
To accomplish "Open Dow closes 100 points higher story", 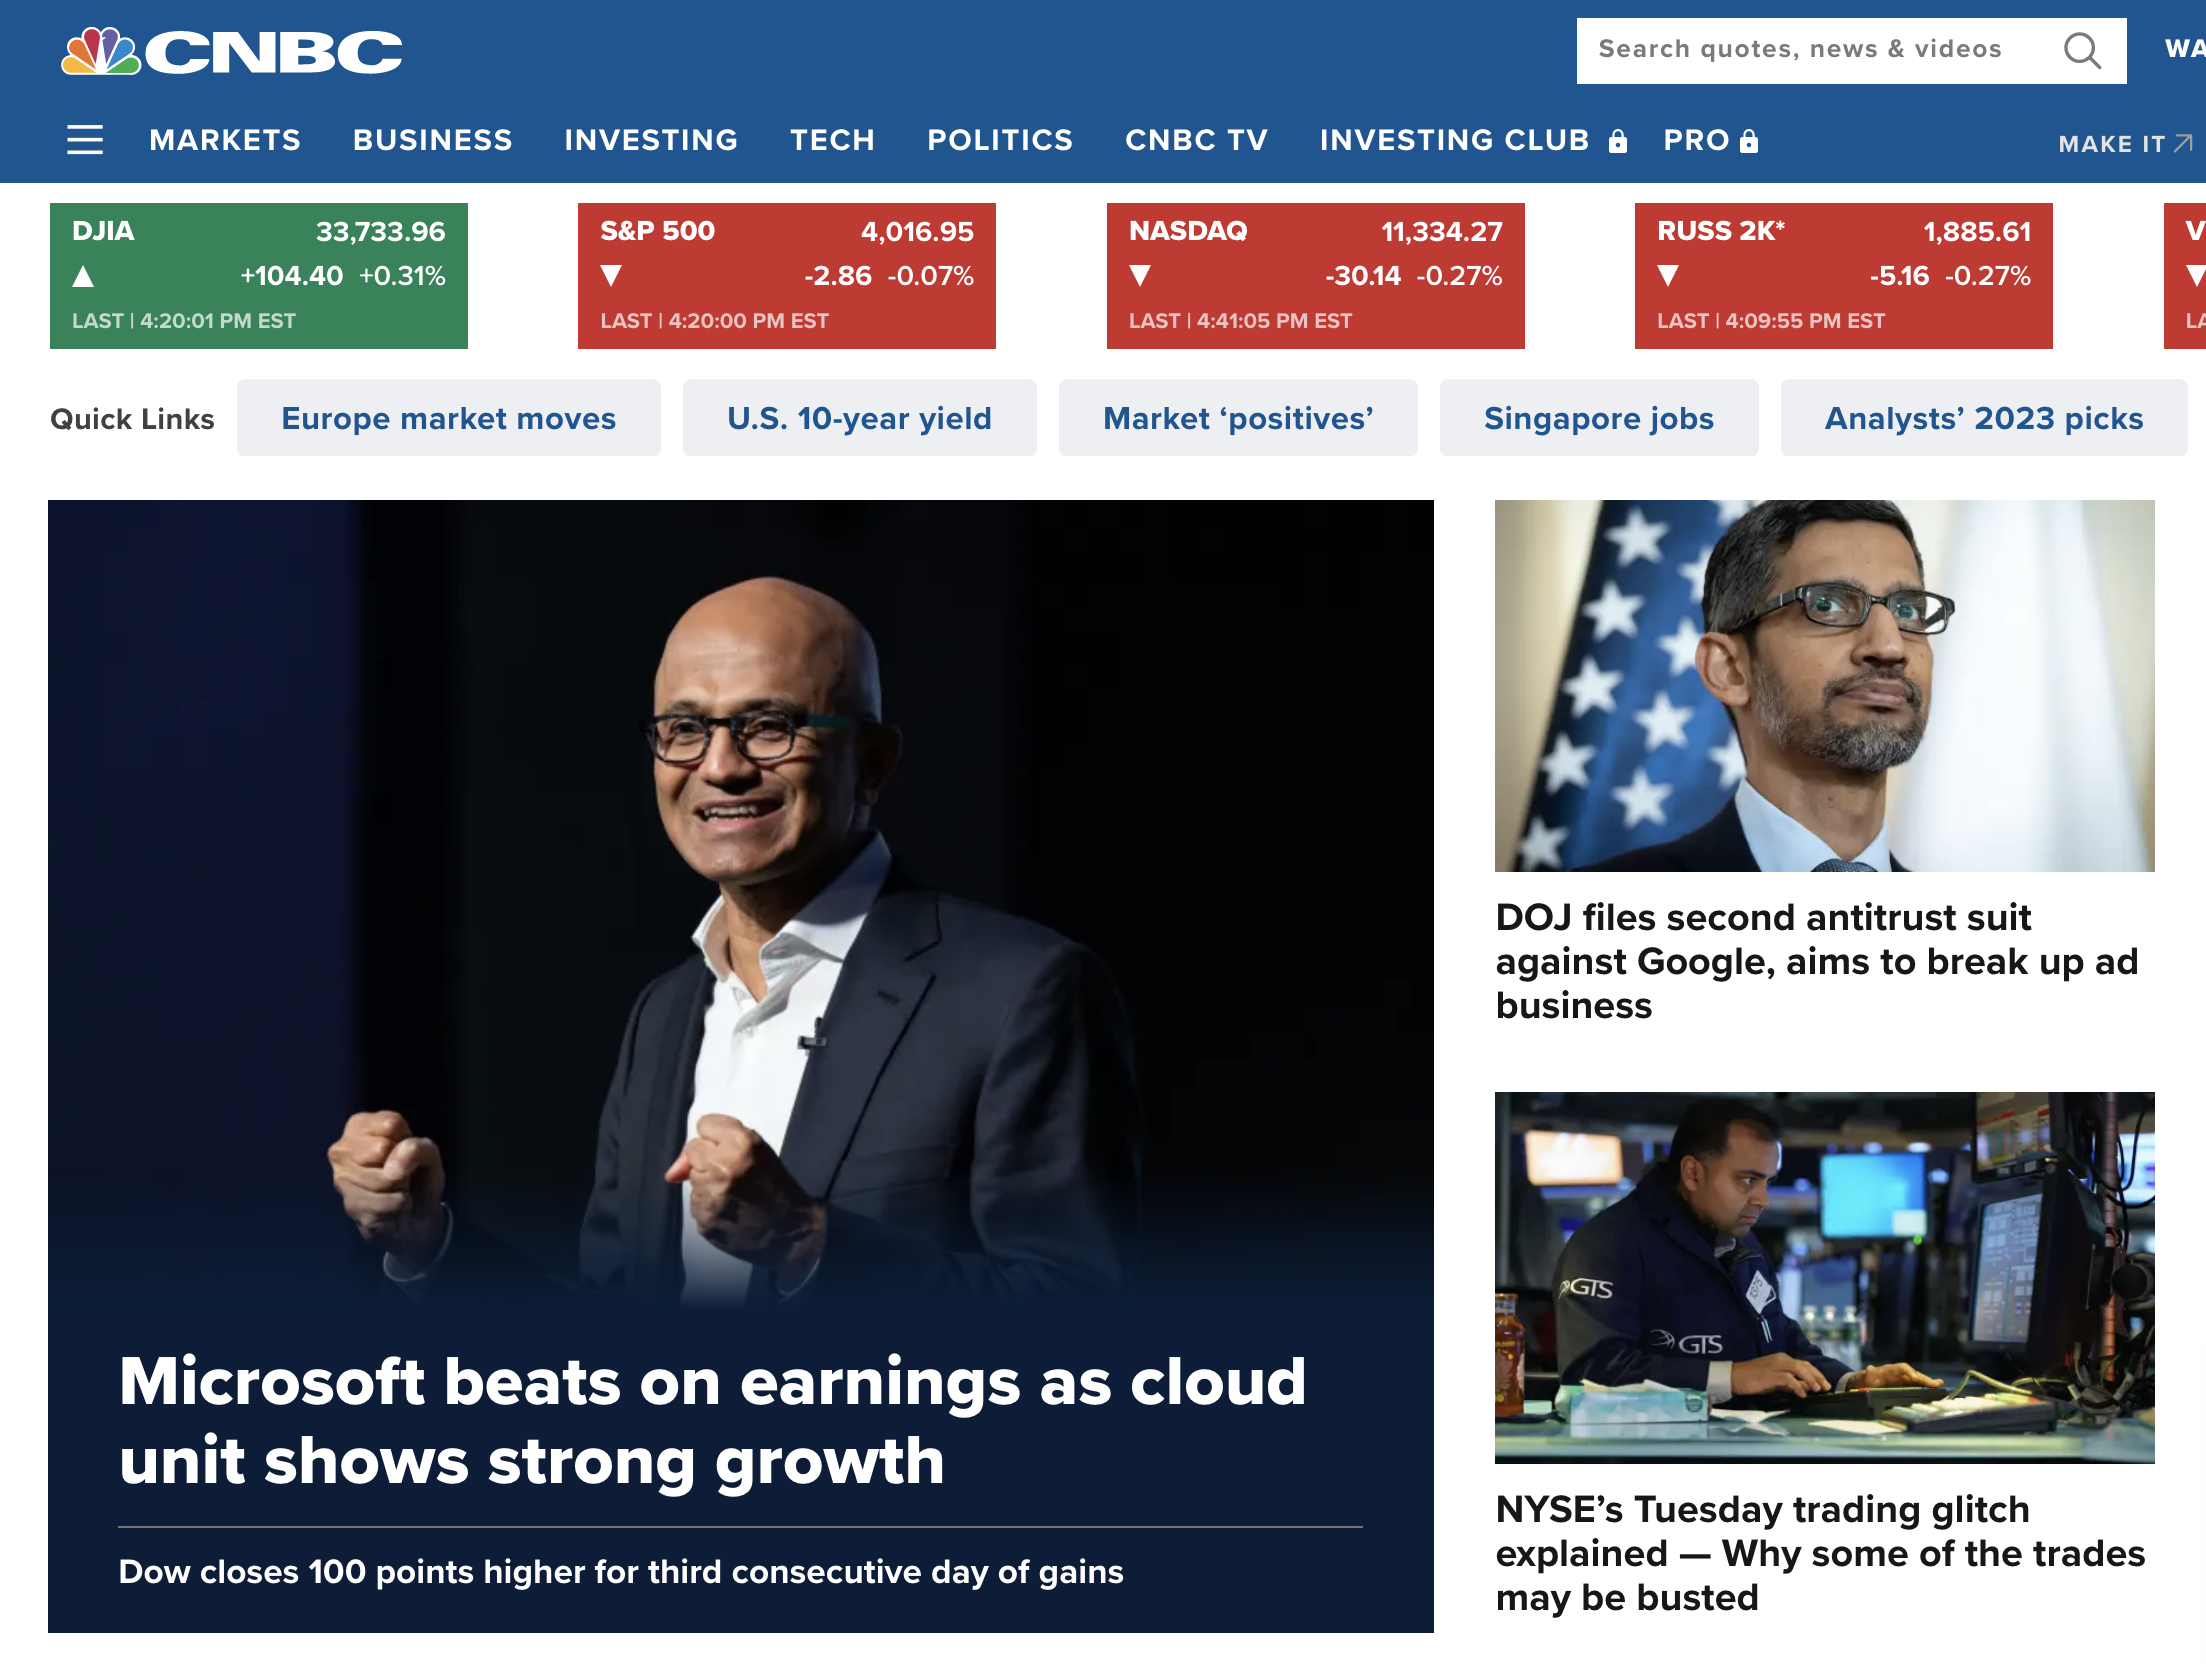I will coord(621,1572).
